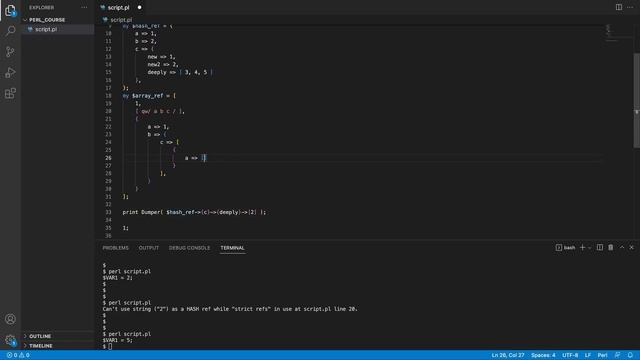This screenshot has width=640, height=360.
Task: Click line number 18 in the gutter
Action: [x=108, y=96]
